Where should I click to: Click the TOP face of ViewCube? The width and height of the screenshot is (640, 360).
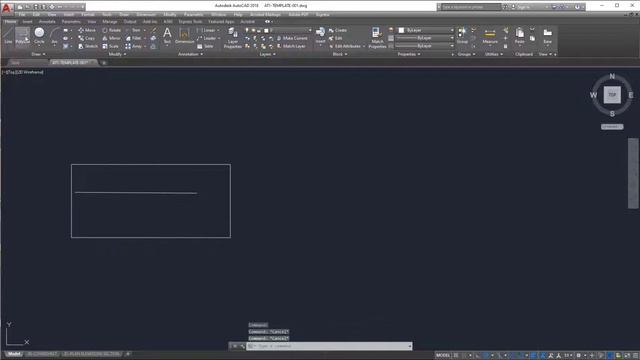(612, 95)
